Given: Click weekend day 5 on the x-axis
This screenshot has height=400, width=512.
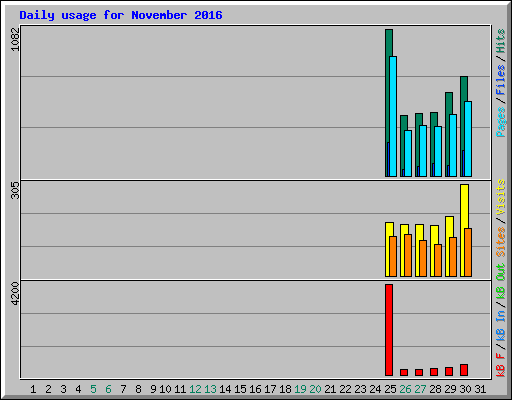Looking at the screenshot, I should click(93, 389).
